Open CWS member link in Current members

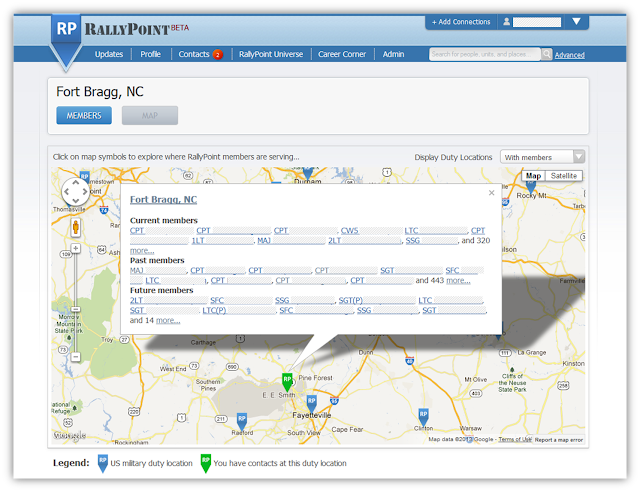coord(350,231)
